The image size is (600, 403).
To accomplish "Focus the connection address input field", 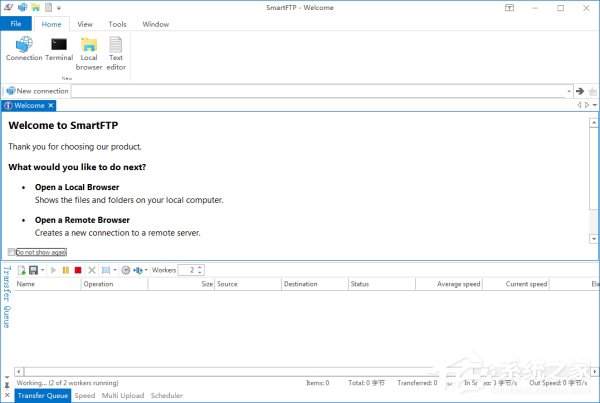I will point(318,91).
